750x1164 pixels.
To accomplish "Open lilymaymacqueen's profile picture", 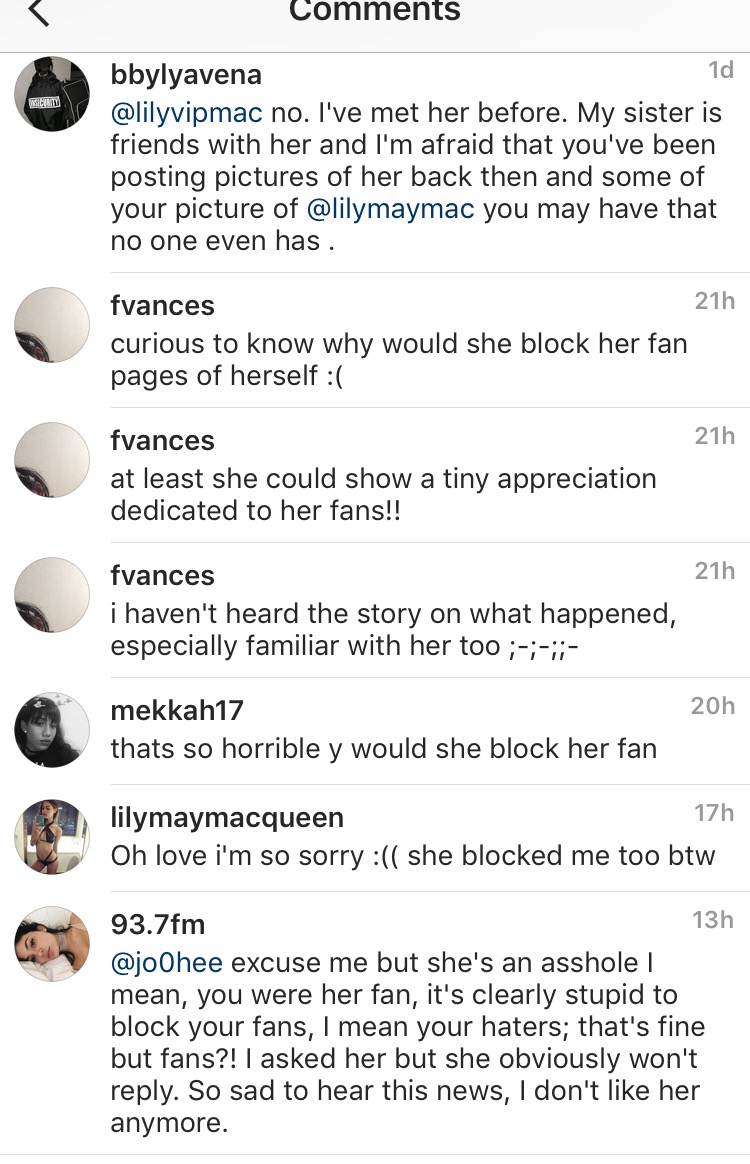I will tap(52, 837).
